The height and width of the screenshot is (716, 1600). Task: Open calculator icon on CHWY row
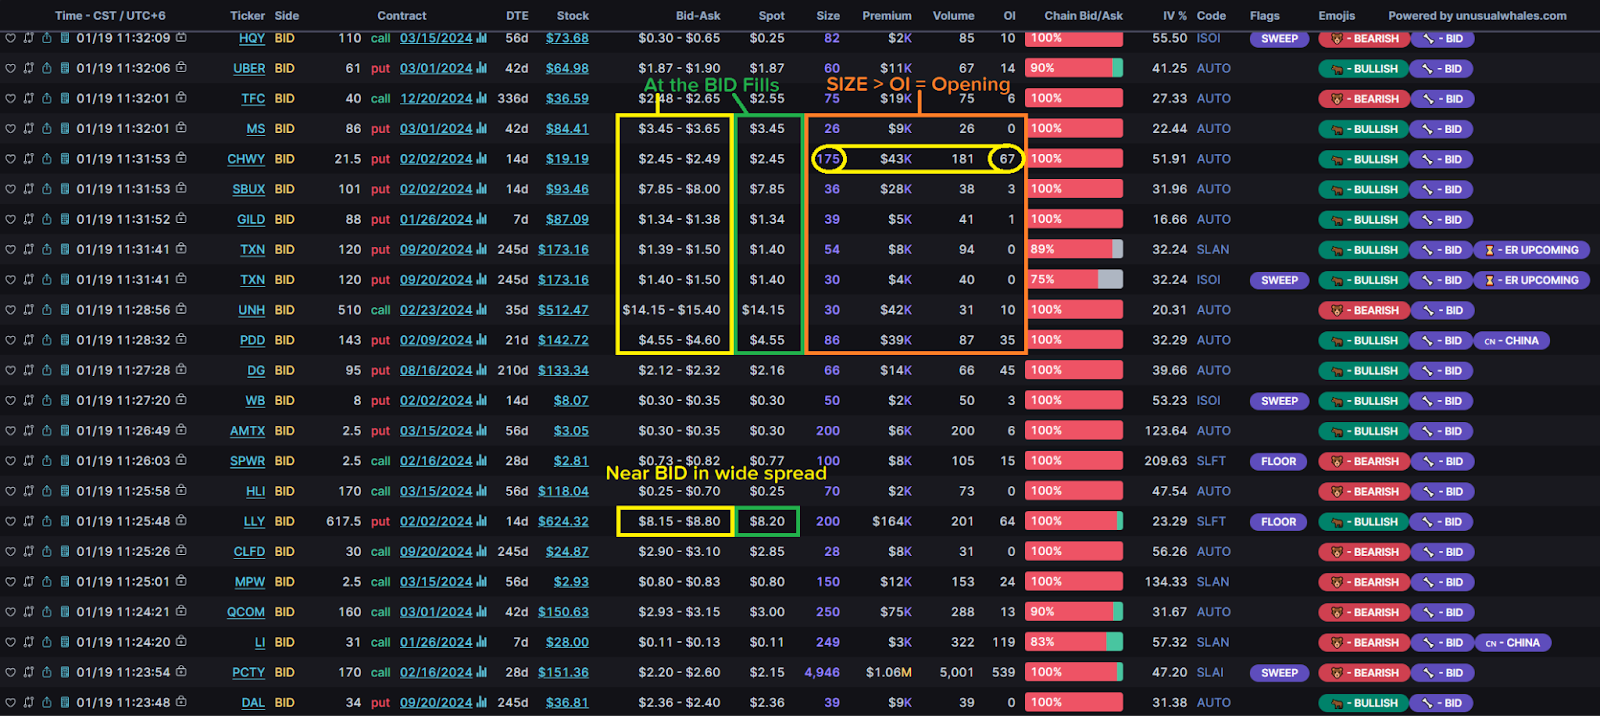pyautogui.click(x=64, y=158)
